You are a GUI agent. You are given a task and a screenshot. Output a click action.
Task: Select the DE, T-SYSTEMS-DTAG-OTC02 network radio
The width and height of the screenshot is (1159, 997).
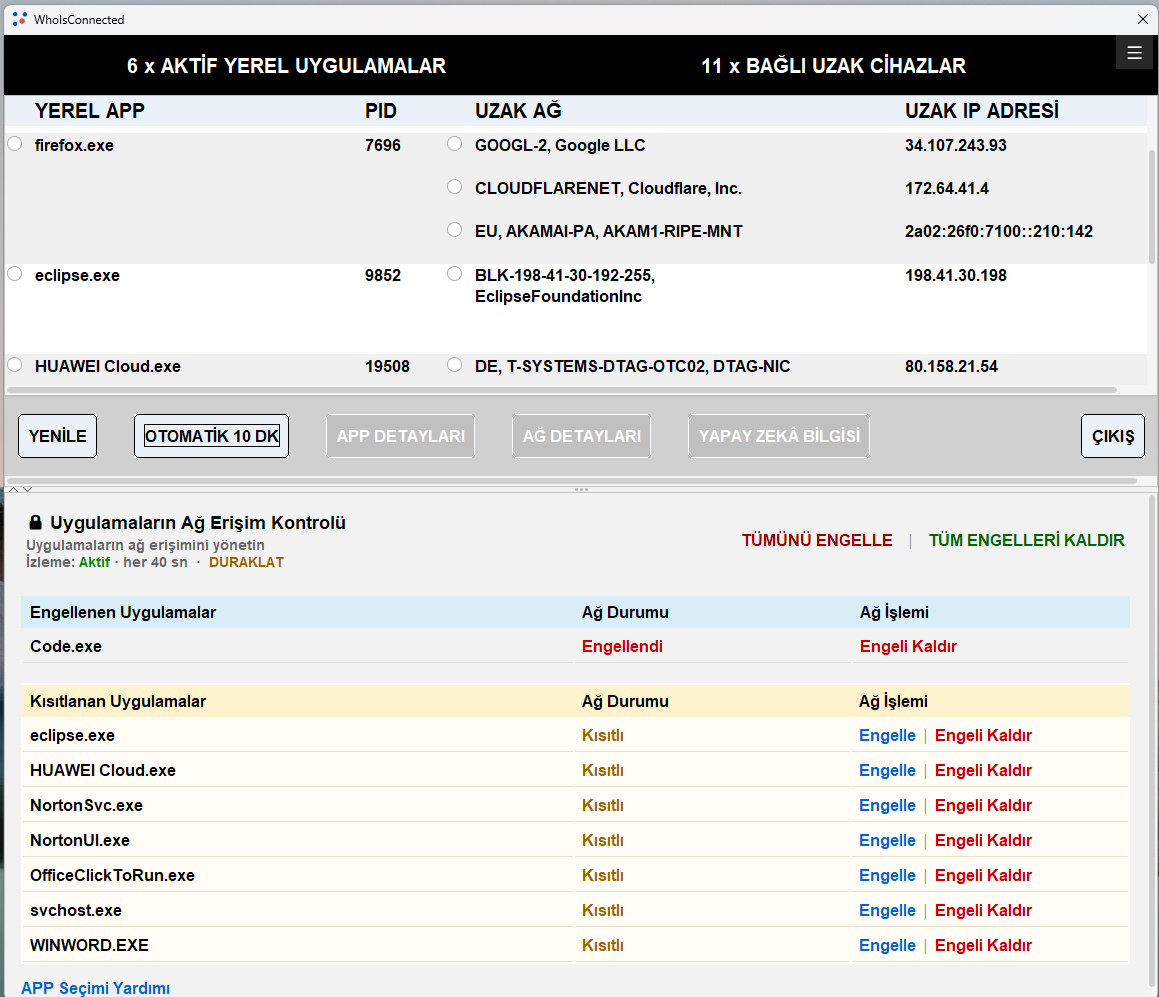[455, 364]
